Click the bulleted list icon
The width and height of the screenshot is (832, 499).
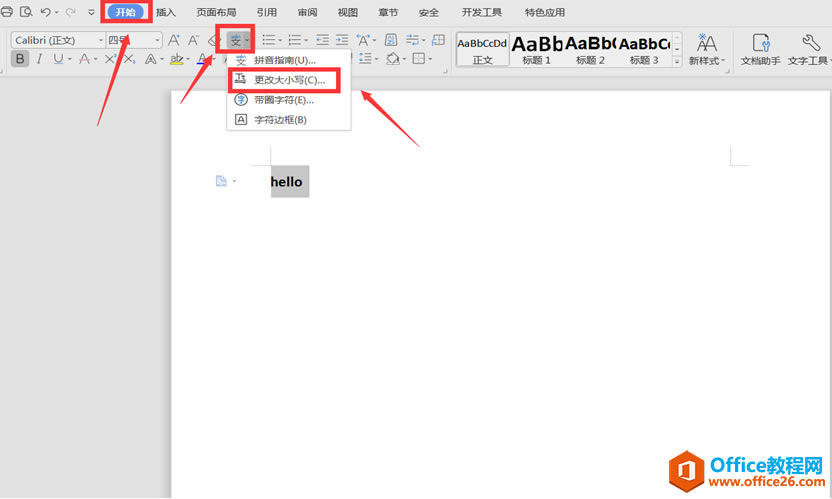pyautogui.click(x=268, y=40)
